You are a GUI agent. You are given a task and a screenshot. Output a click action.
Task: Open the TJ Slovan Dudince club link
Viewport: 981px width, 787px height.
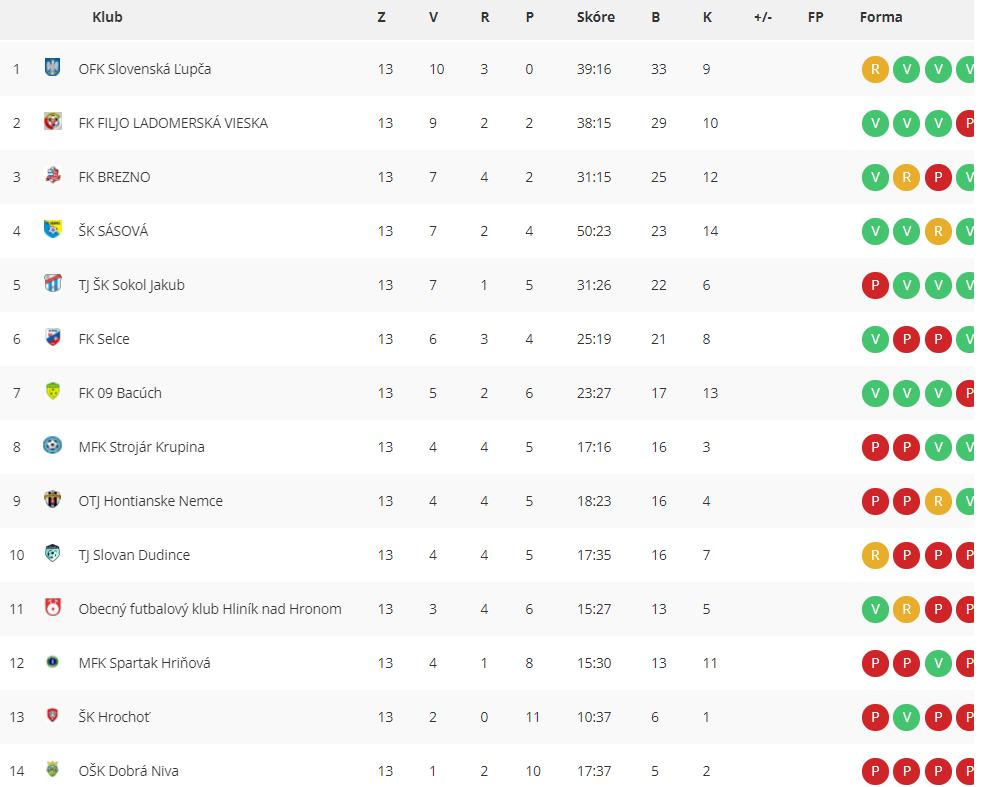pos(134,555)
